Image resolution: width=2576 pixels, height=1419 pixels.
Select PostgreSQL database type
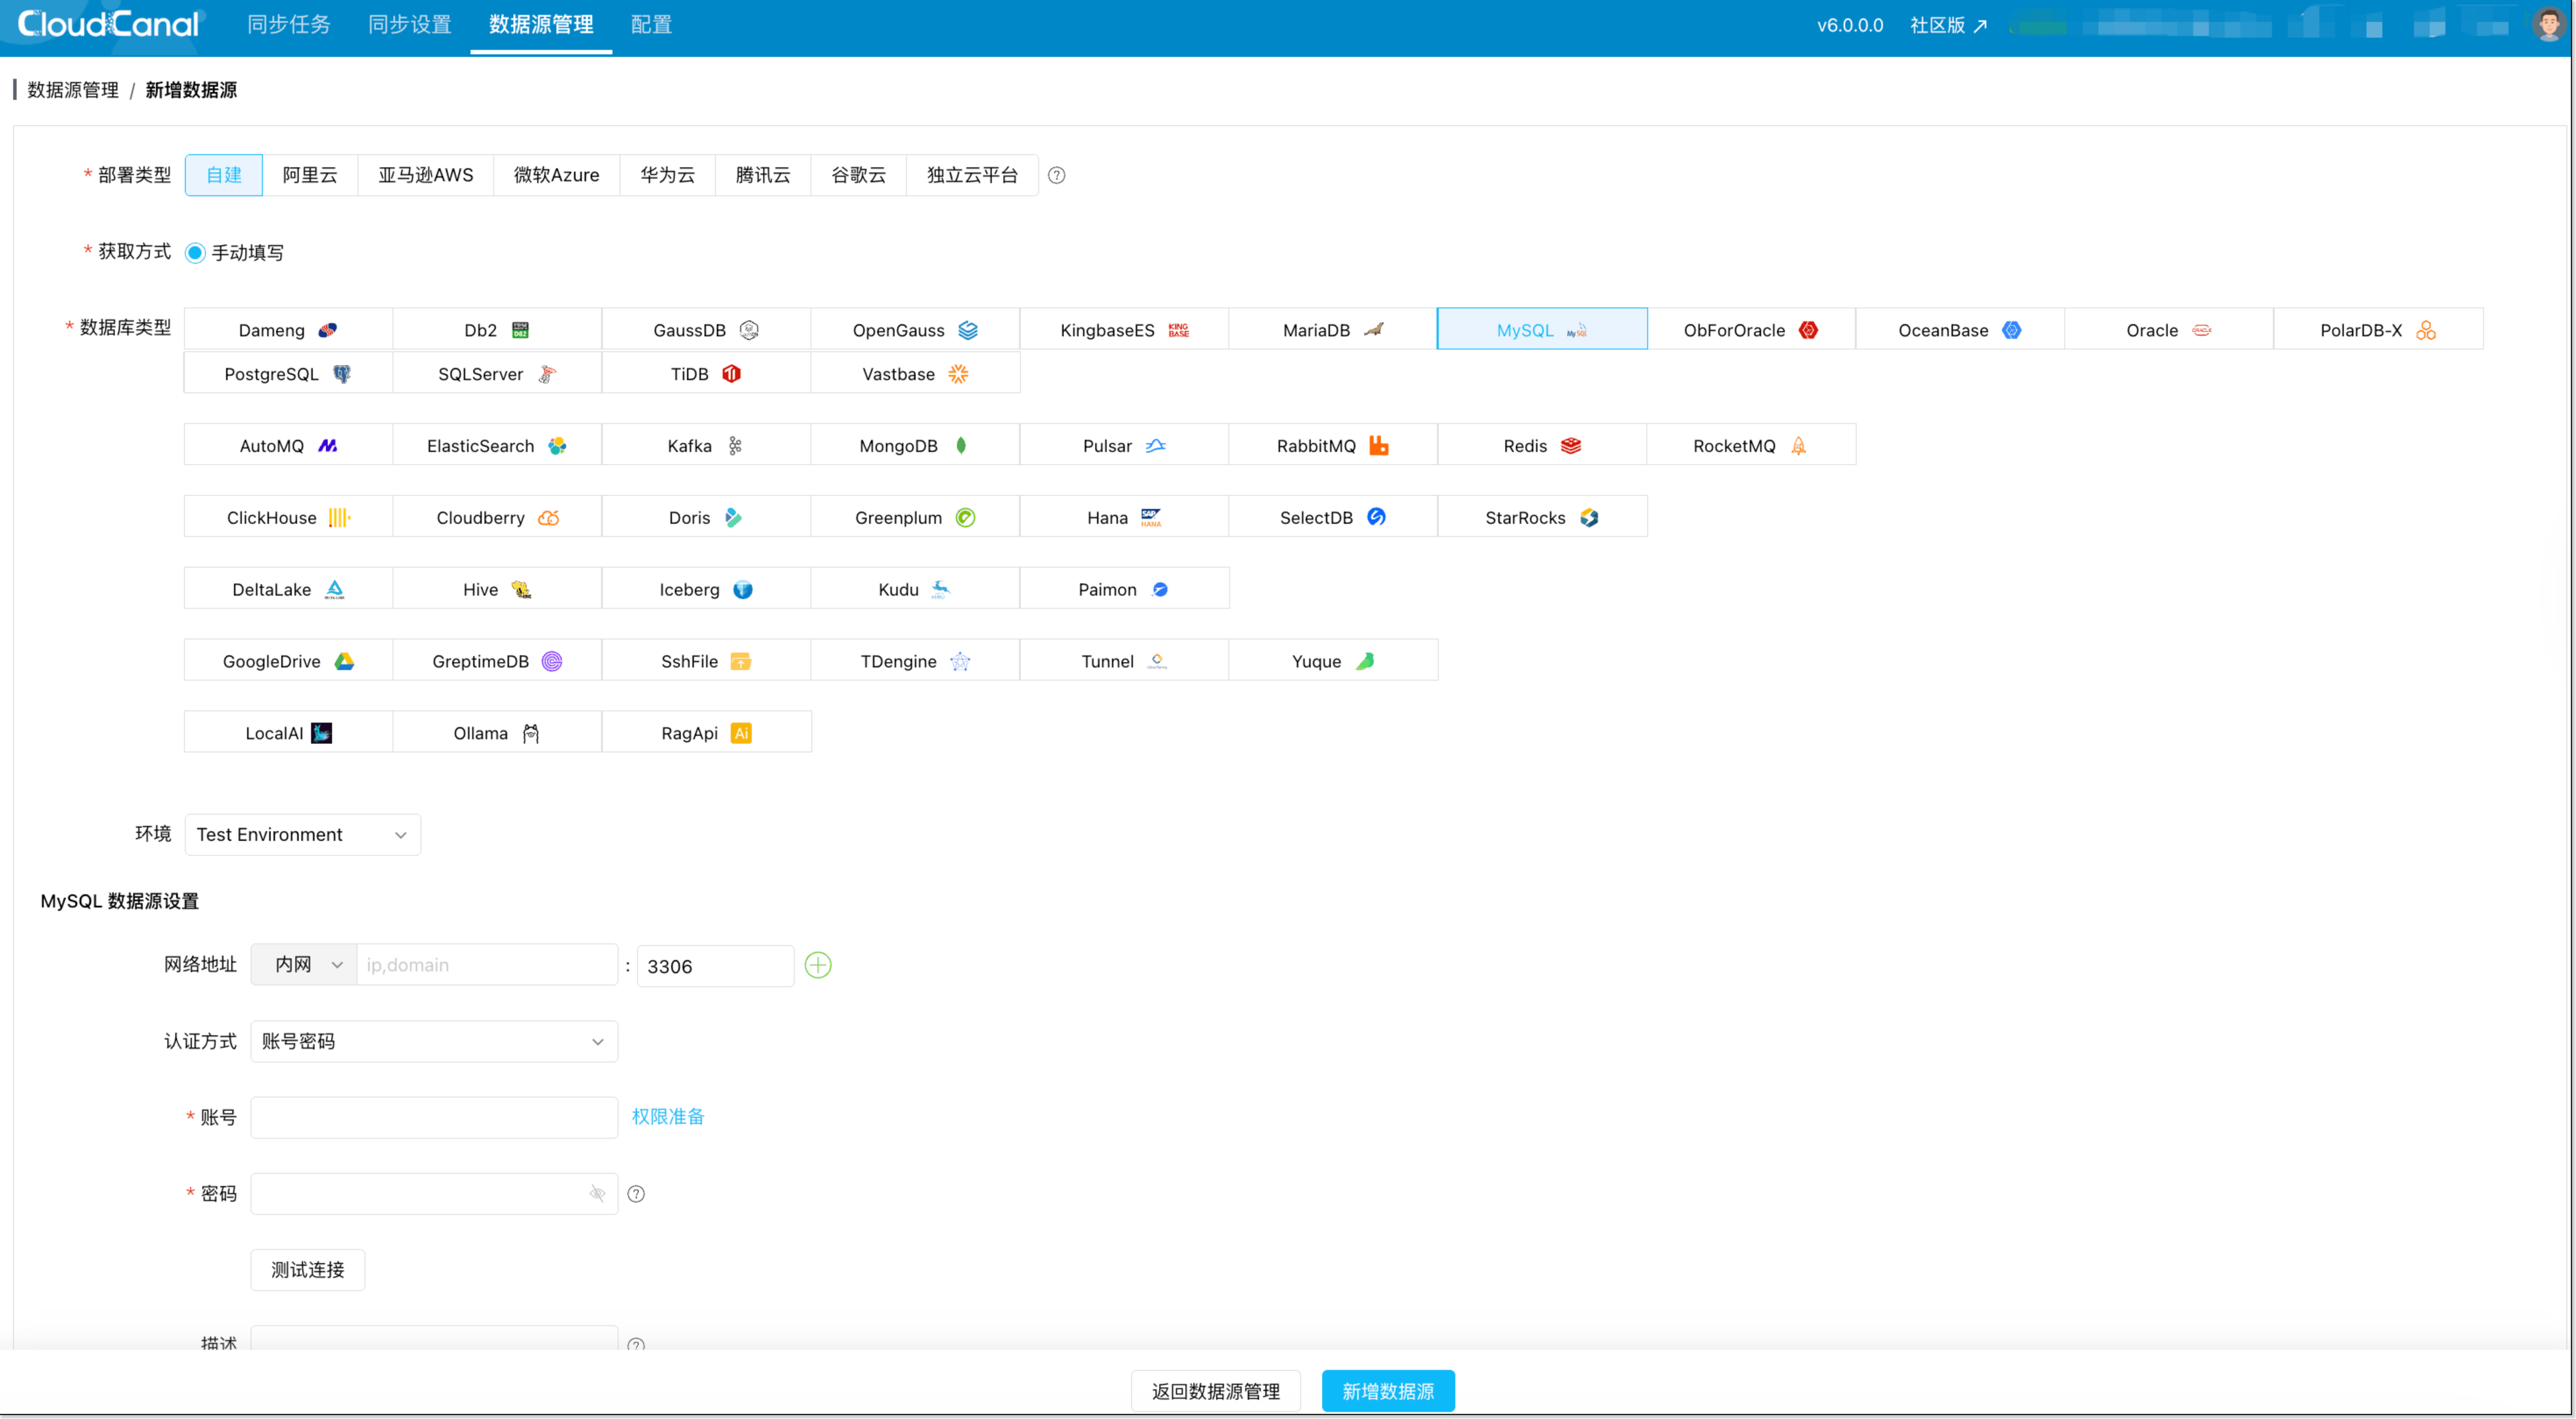[x=288, y=374]
